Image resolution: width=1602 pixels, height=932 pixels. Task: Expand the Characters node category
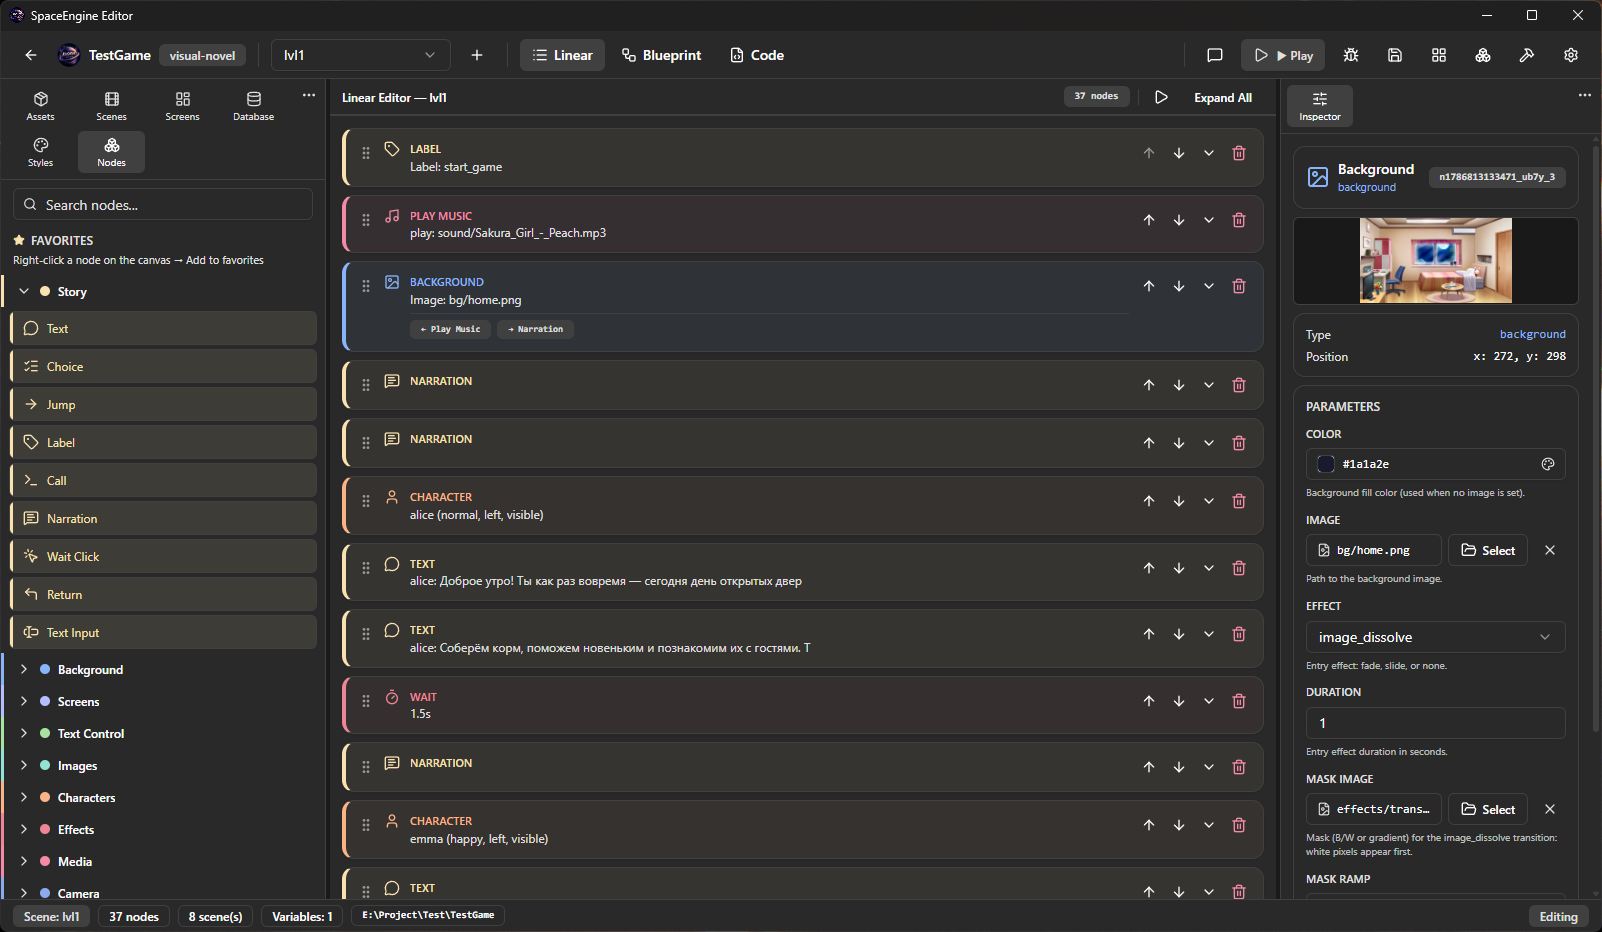[x=24, y=798]
